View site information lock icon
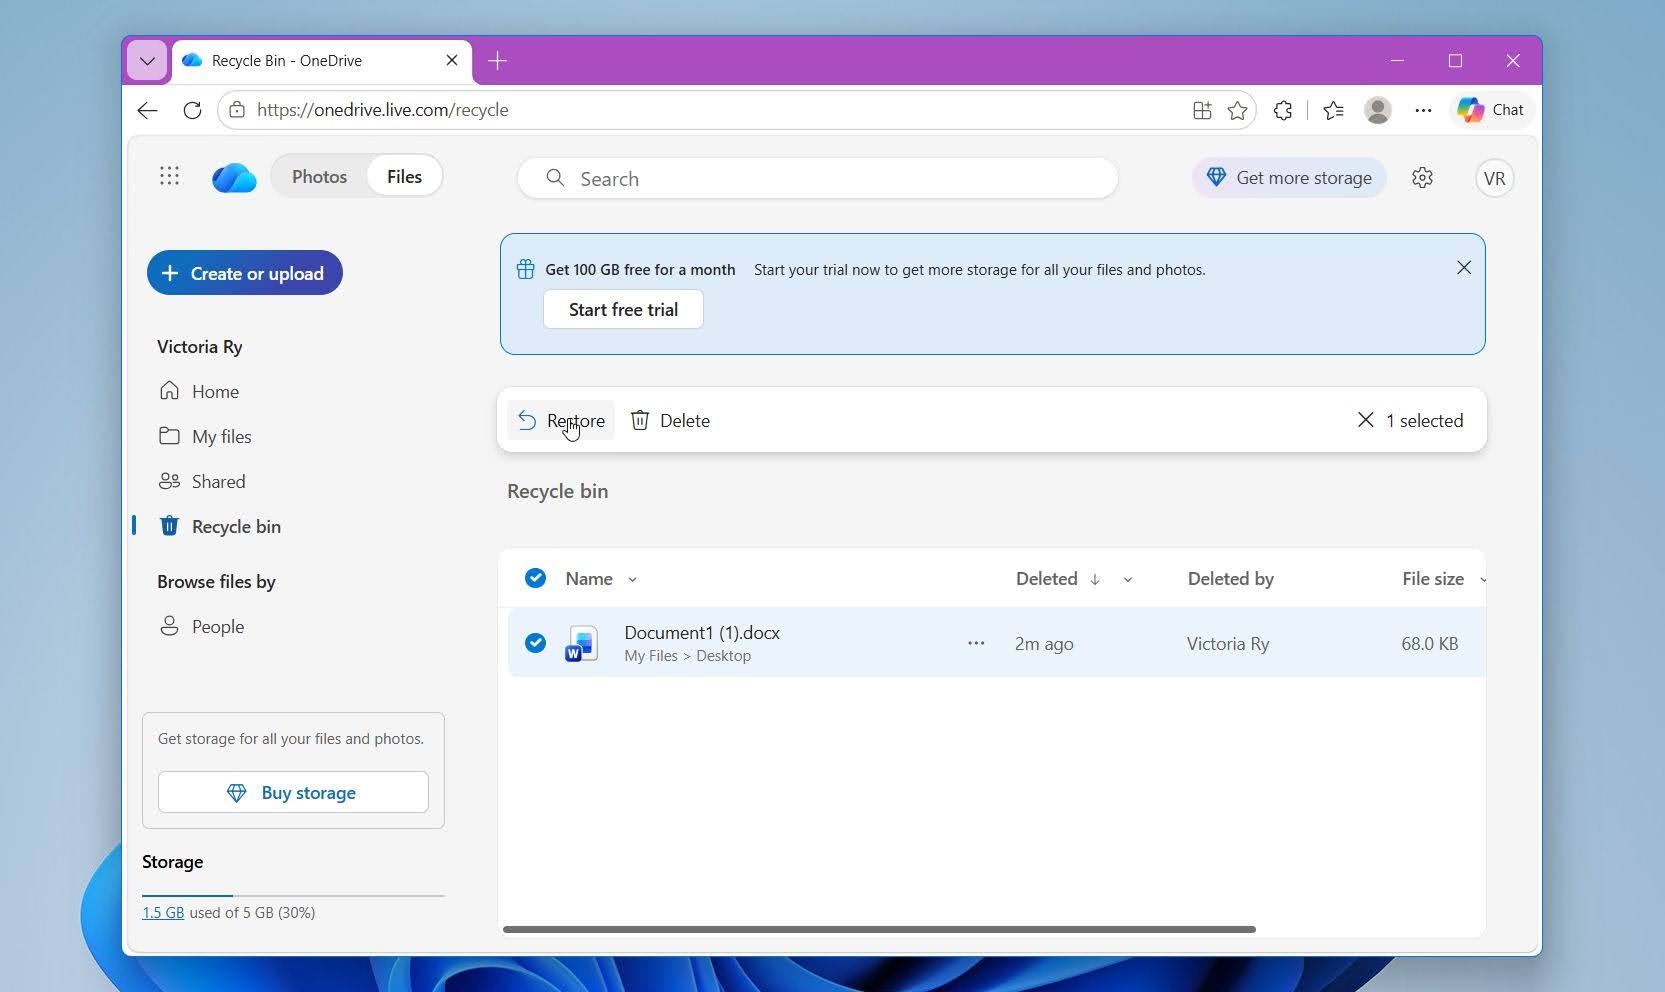Image resolution: width=1665 pixels, height=992 pixels. click(x=237, y=110)
